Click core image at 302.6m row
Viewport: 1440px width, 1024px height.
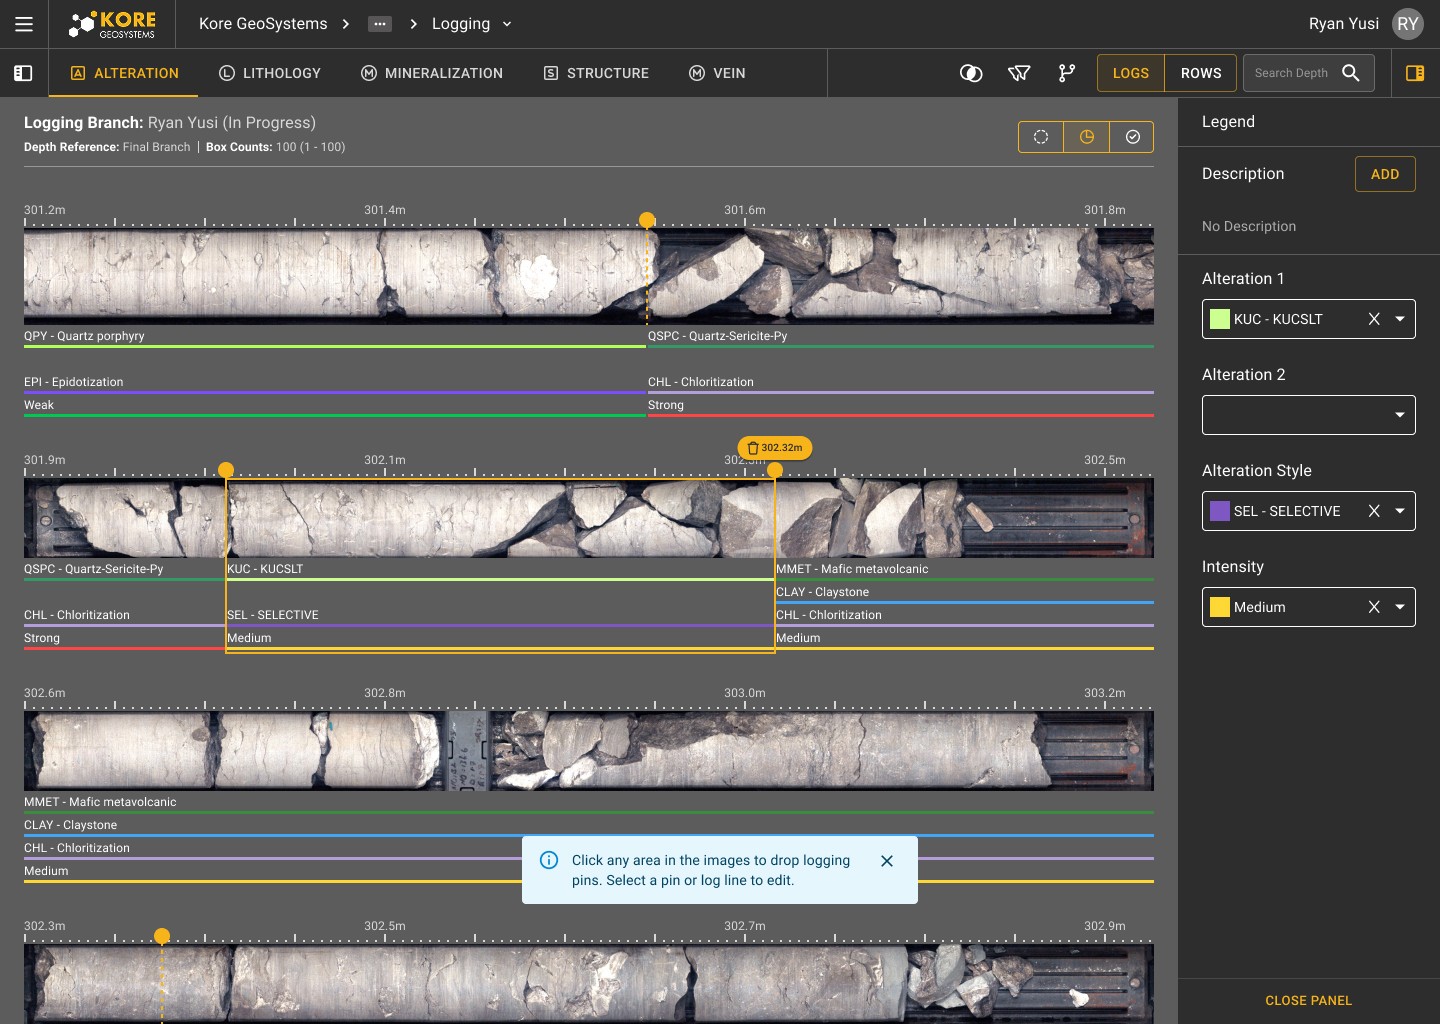pyautogui.click(x=589, y=750)
